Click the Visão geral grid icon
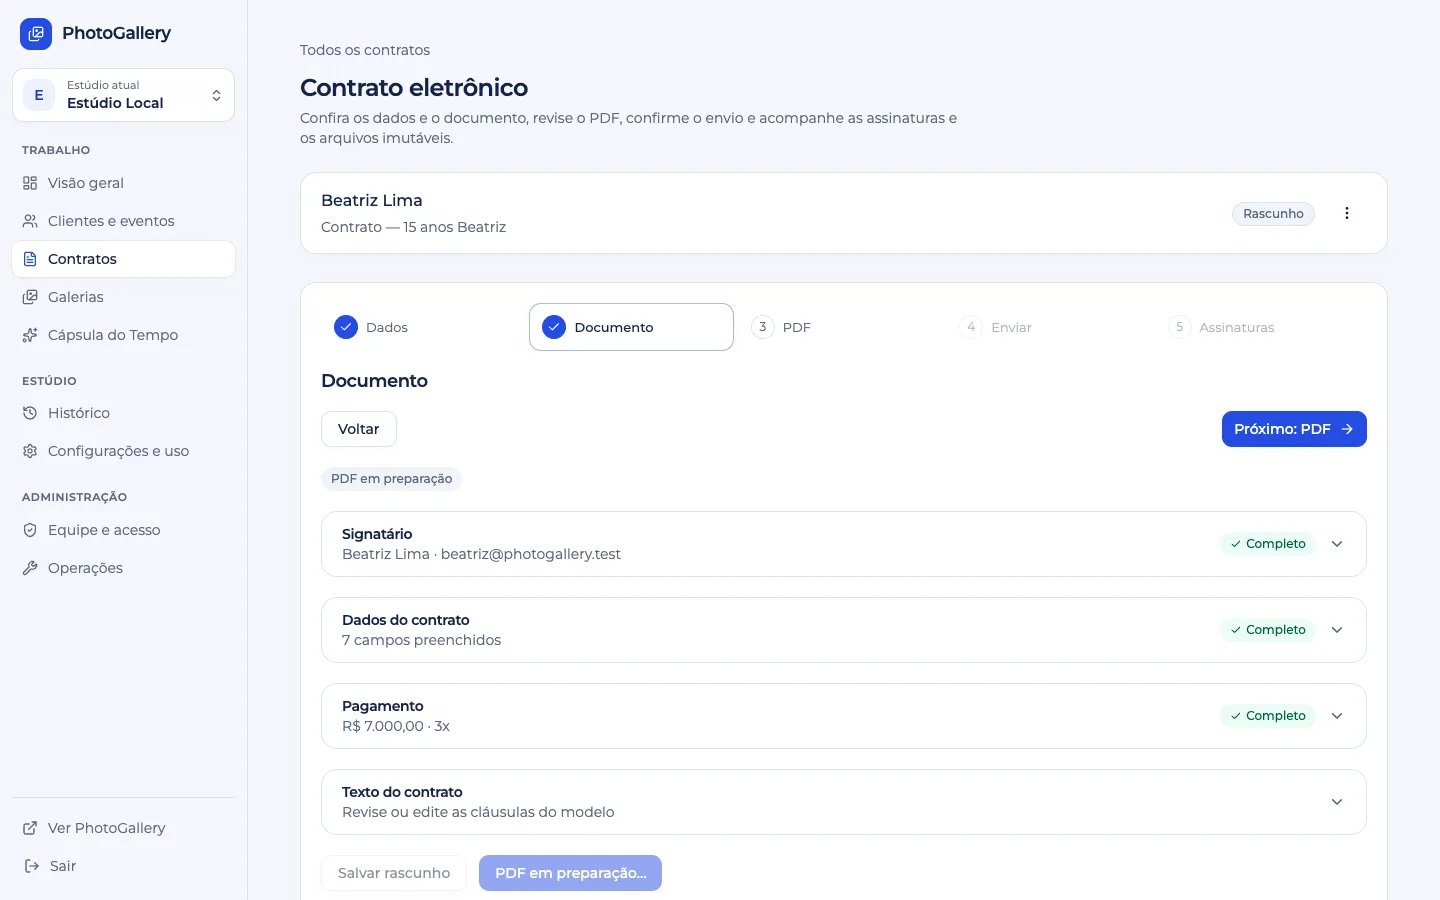This screenshot has height=900, width=1440. (30, 183)
